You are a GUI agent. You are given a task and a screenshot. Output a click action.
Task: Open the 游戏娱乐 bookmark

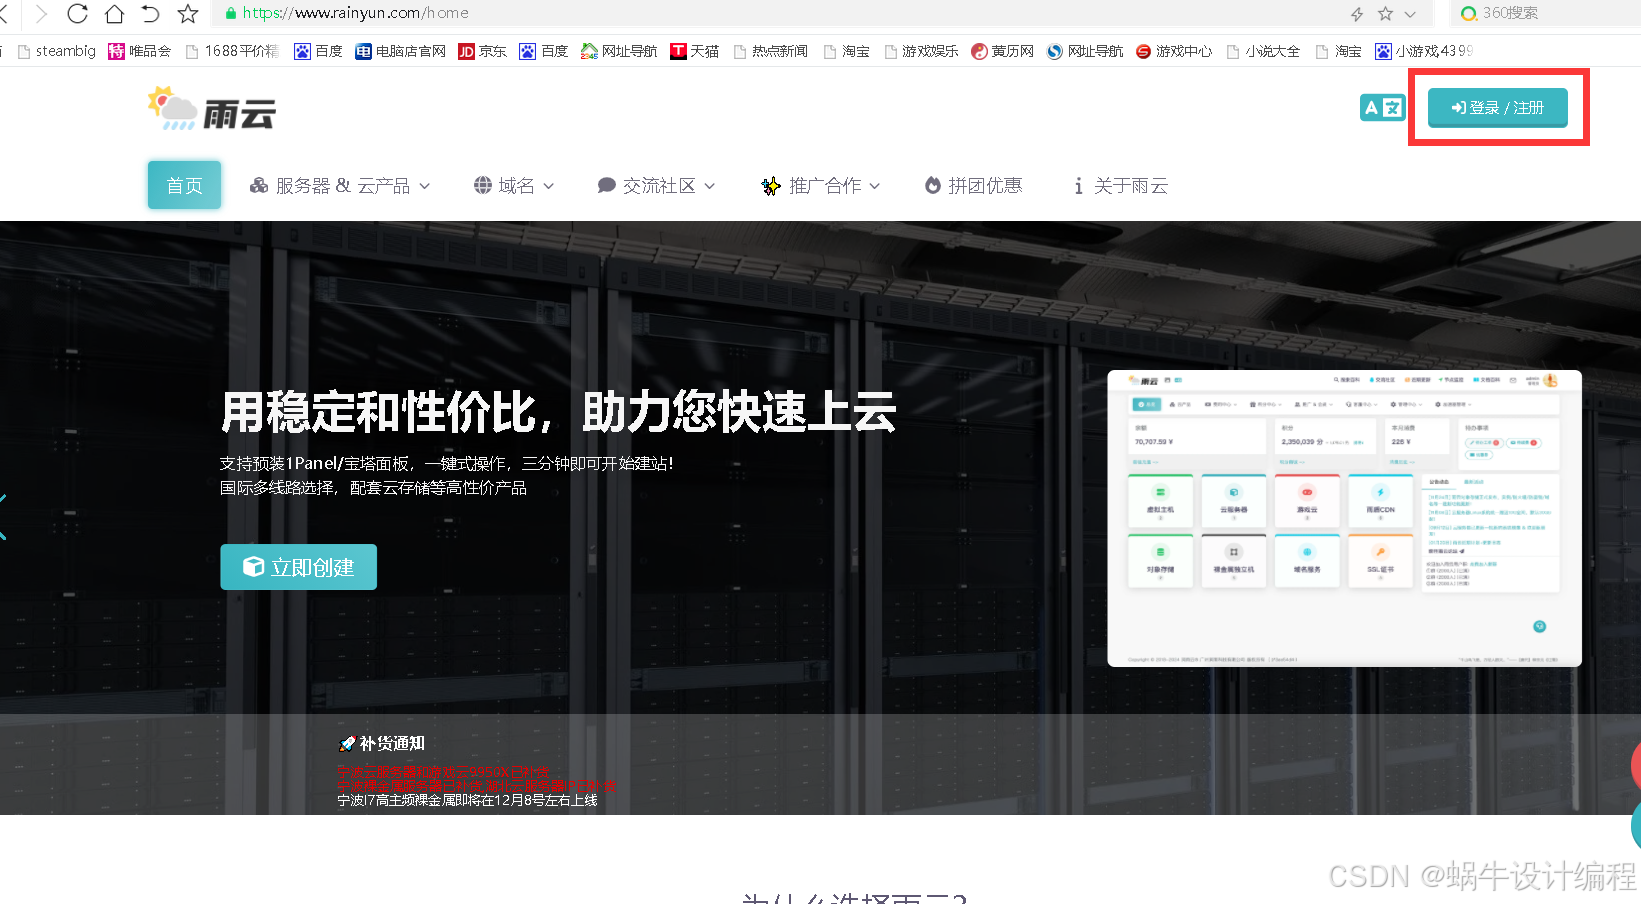tap(921, 51)
